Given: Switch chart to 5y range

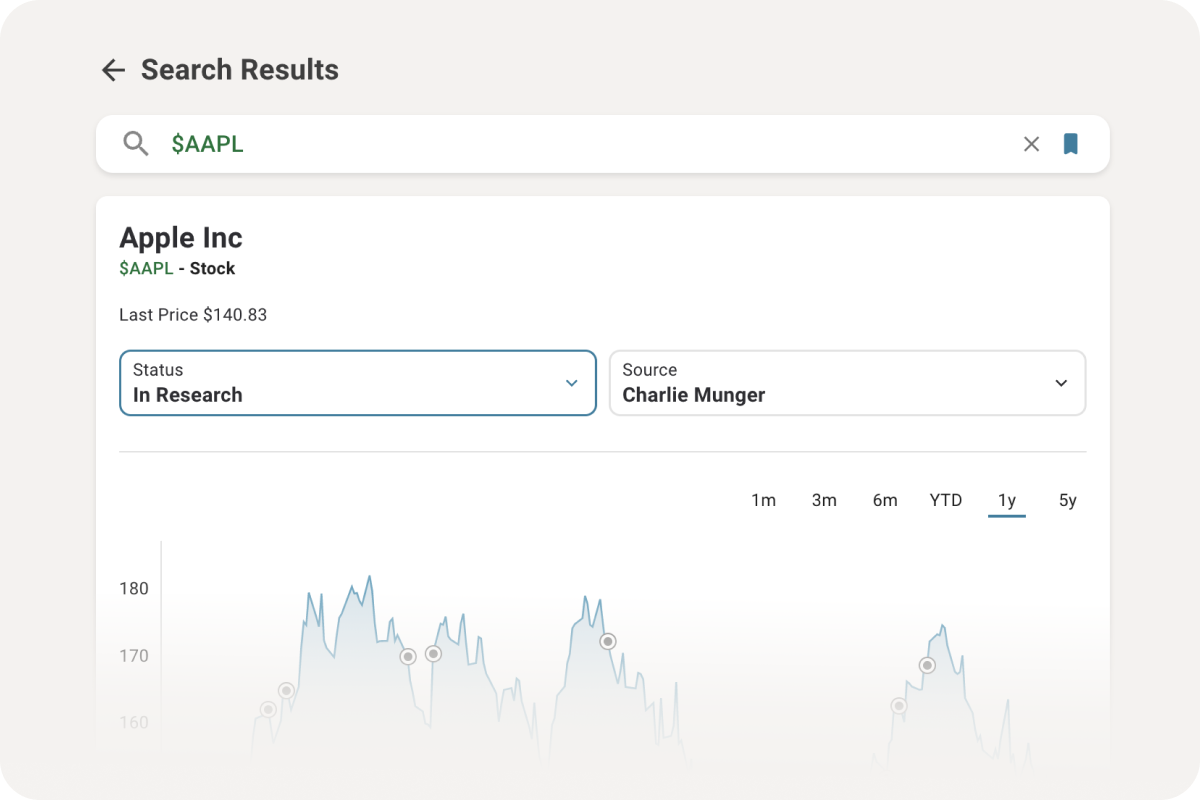Looking at the screenshot, I should 1068,500.
